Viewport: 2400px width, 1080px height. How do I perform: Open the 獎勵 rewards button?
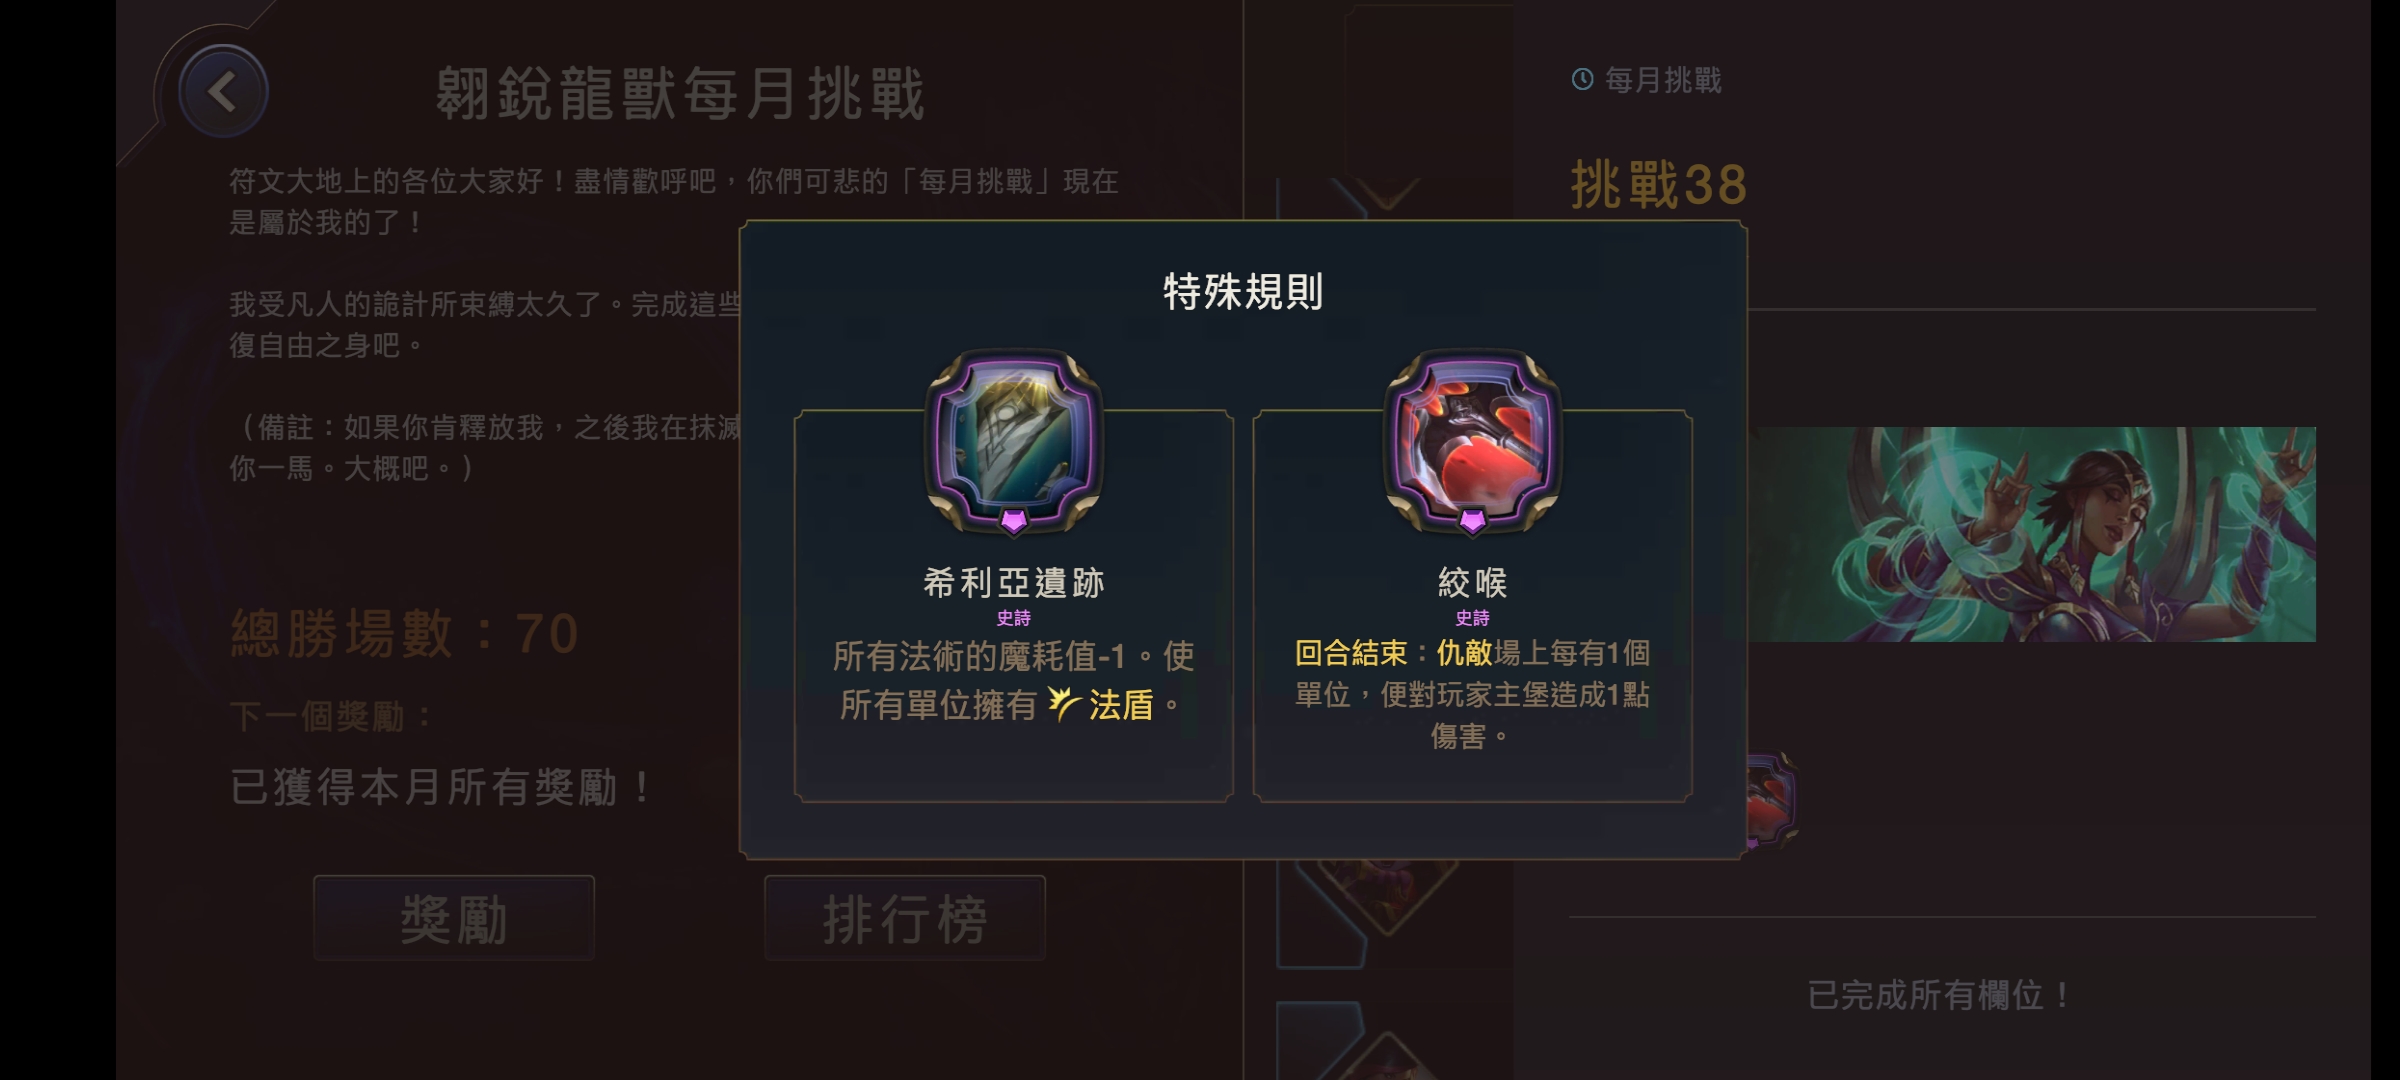454,918
